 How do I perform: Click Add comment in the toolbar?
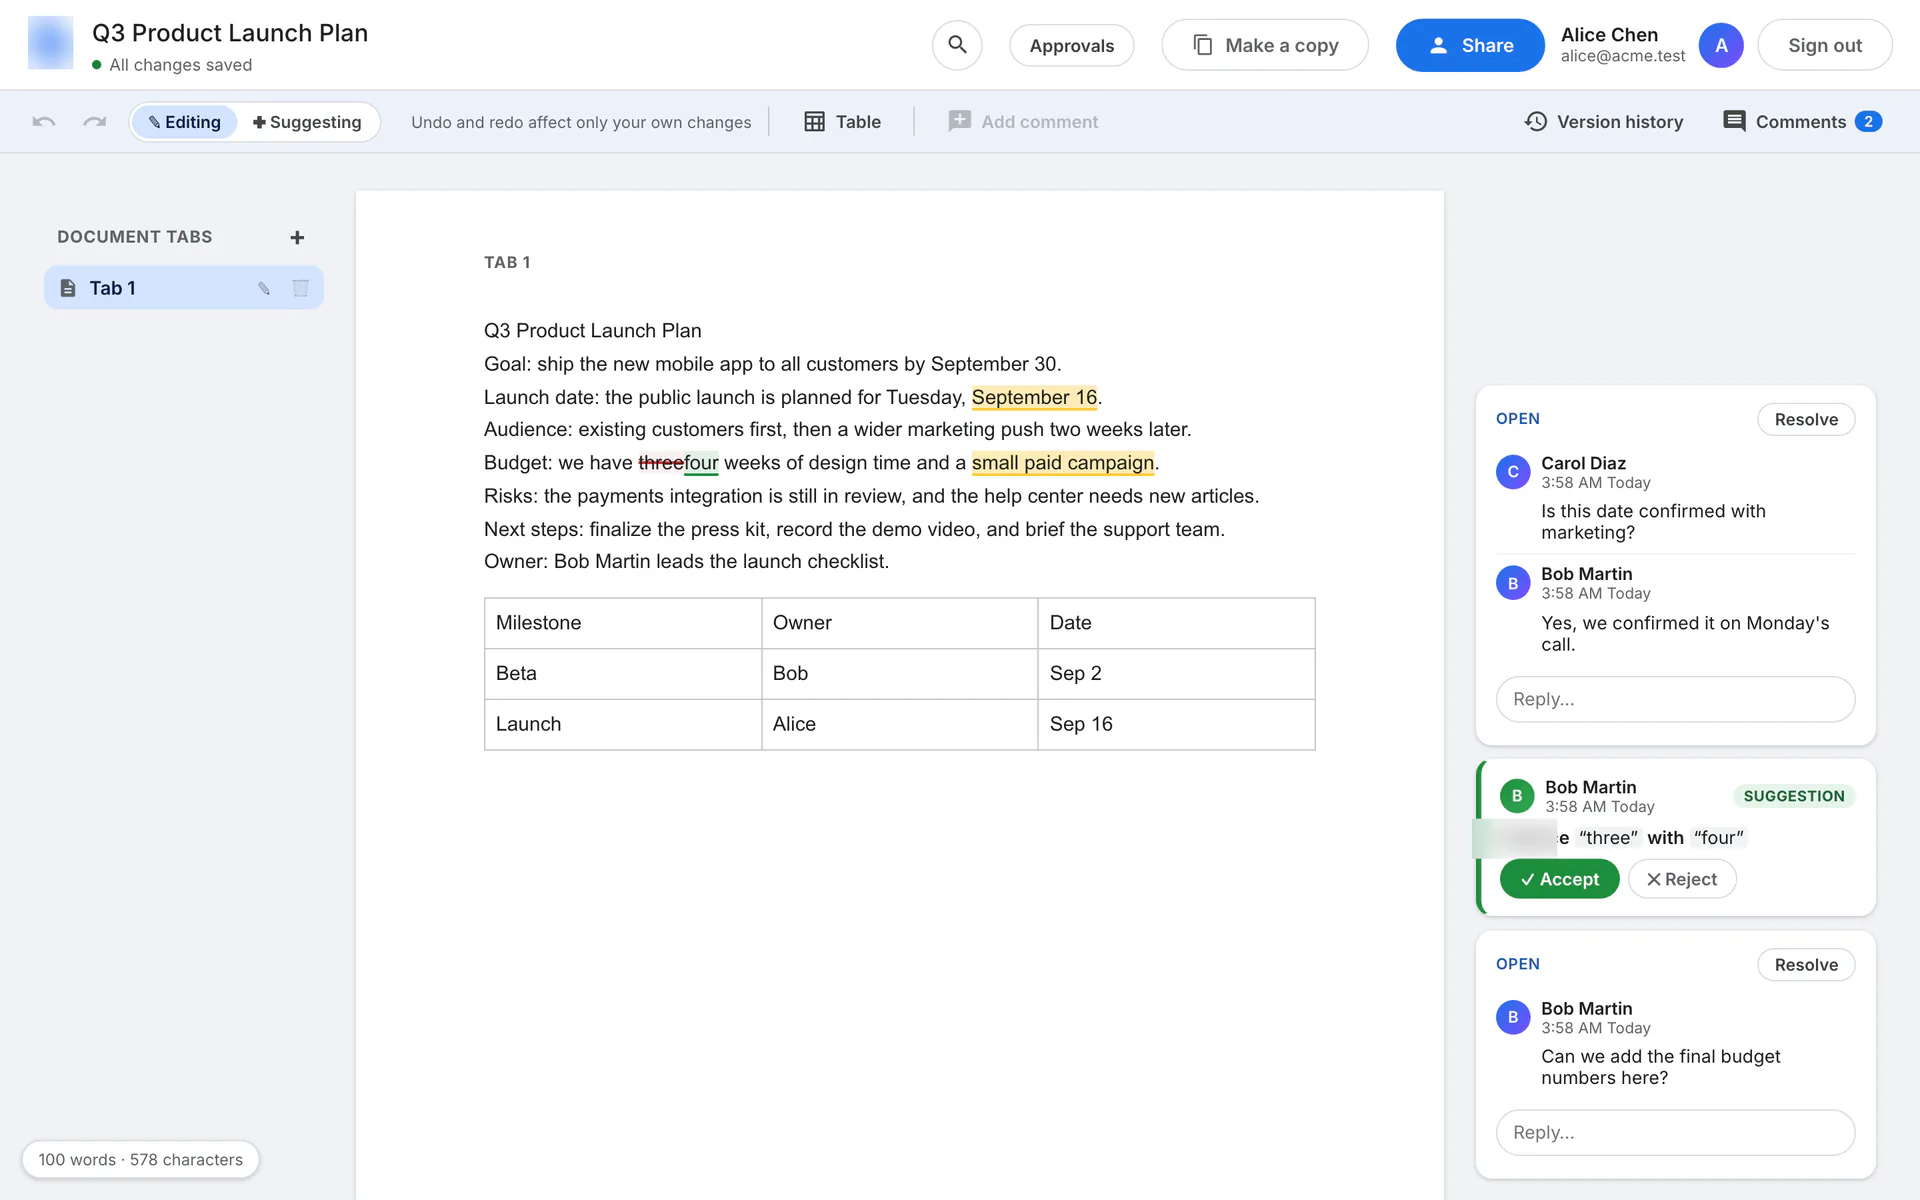click(x=1023, y=122)
